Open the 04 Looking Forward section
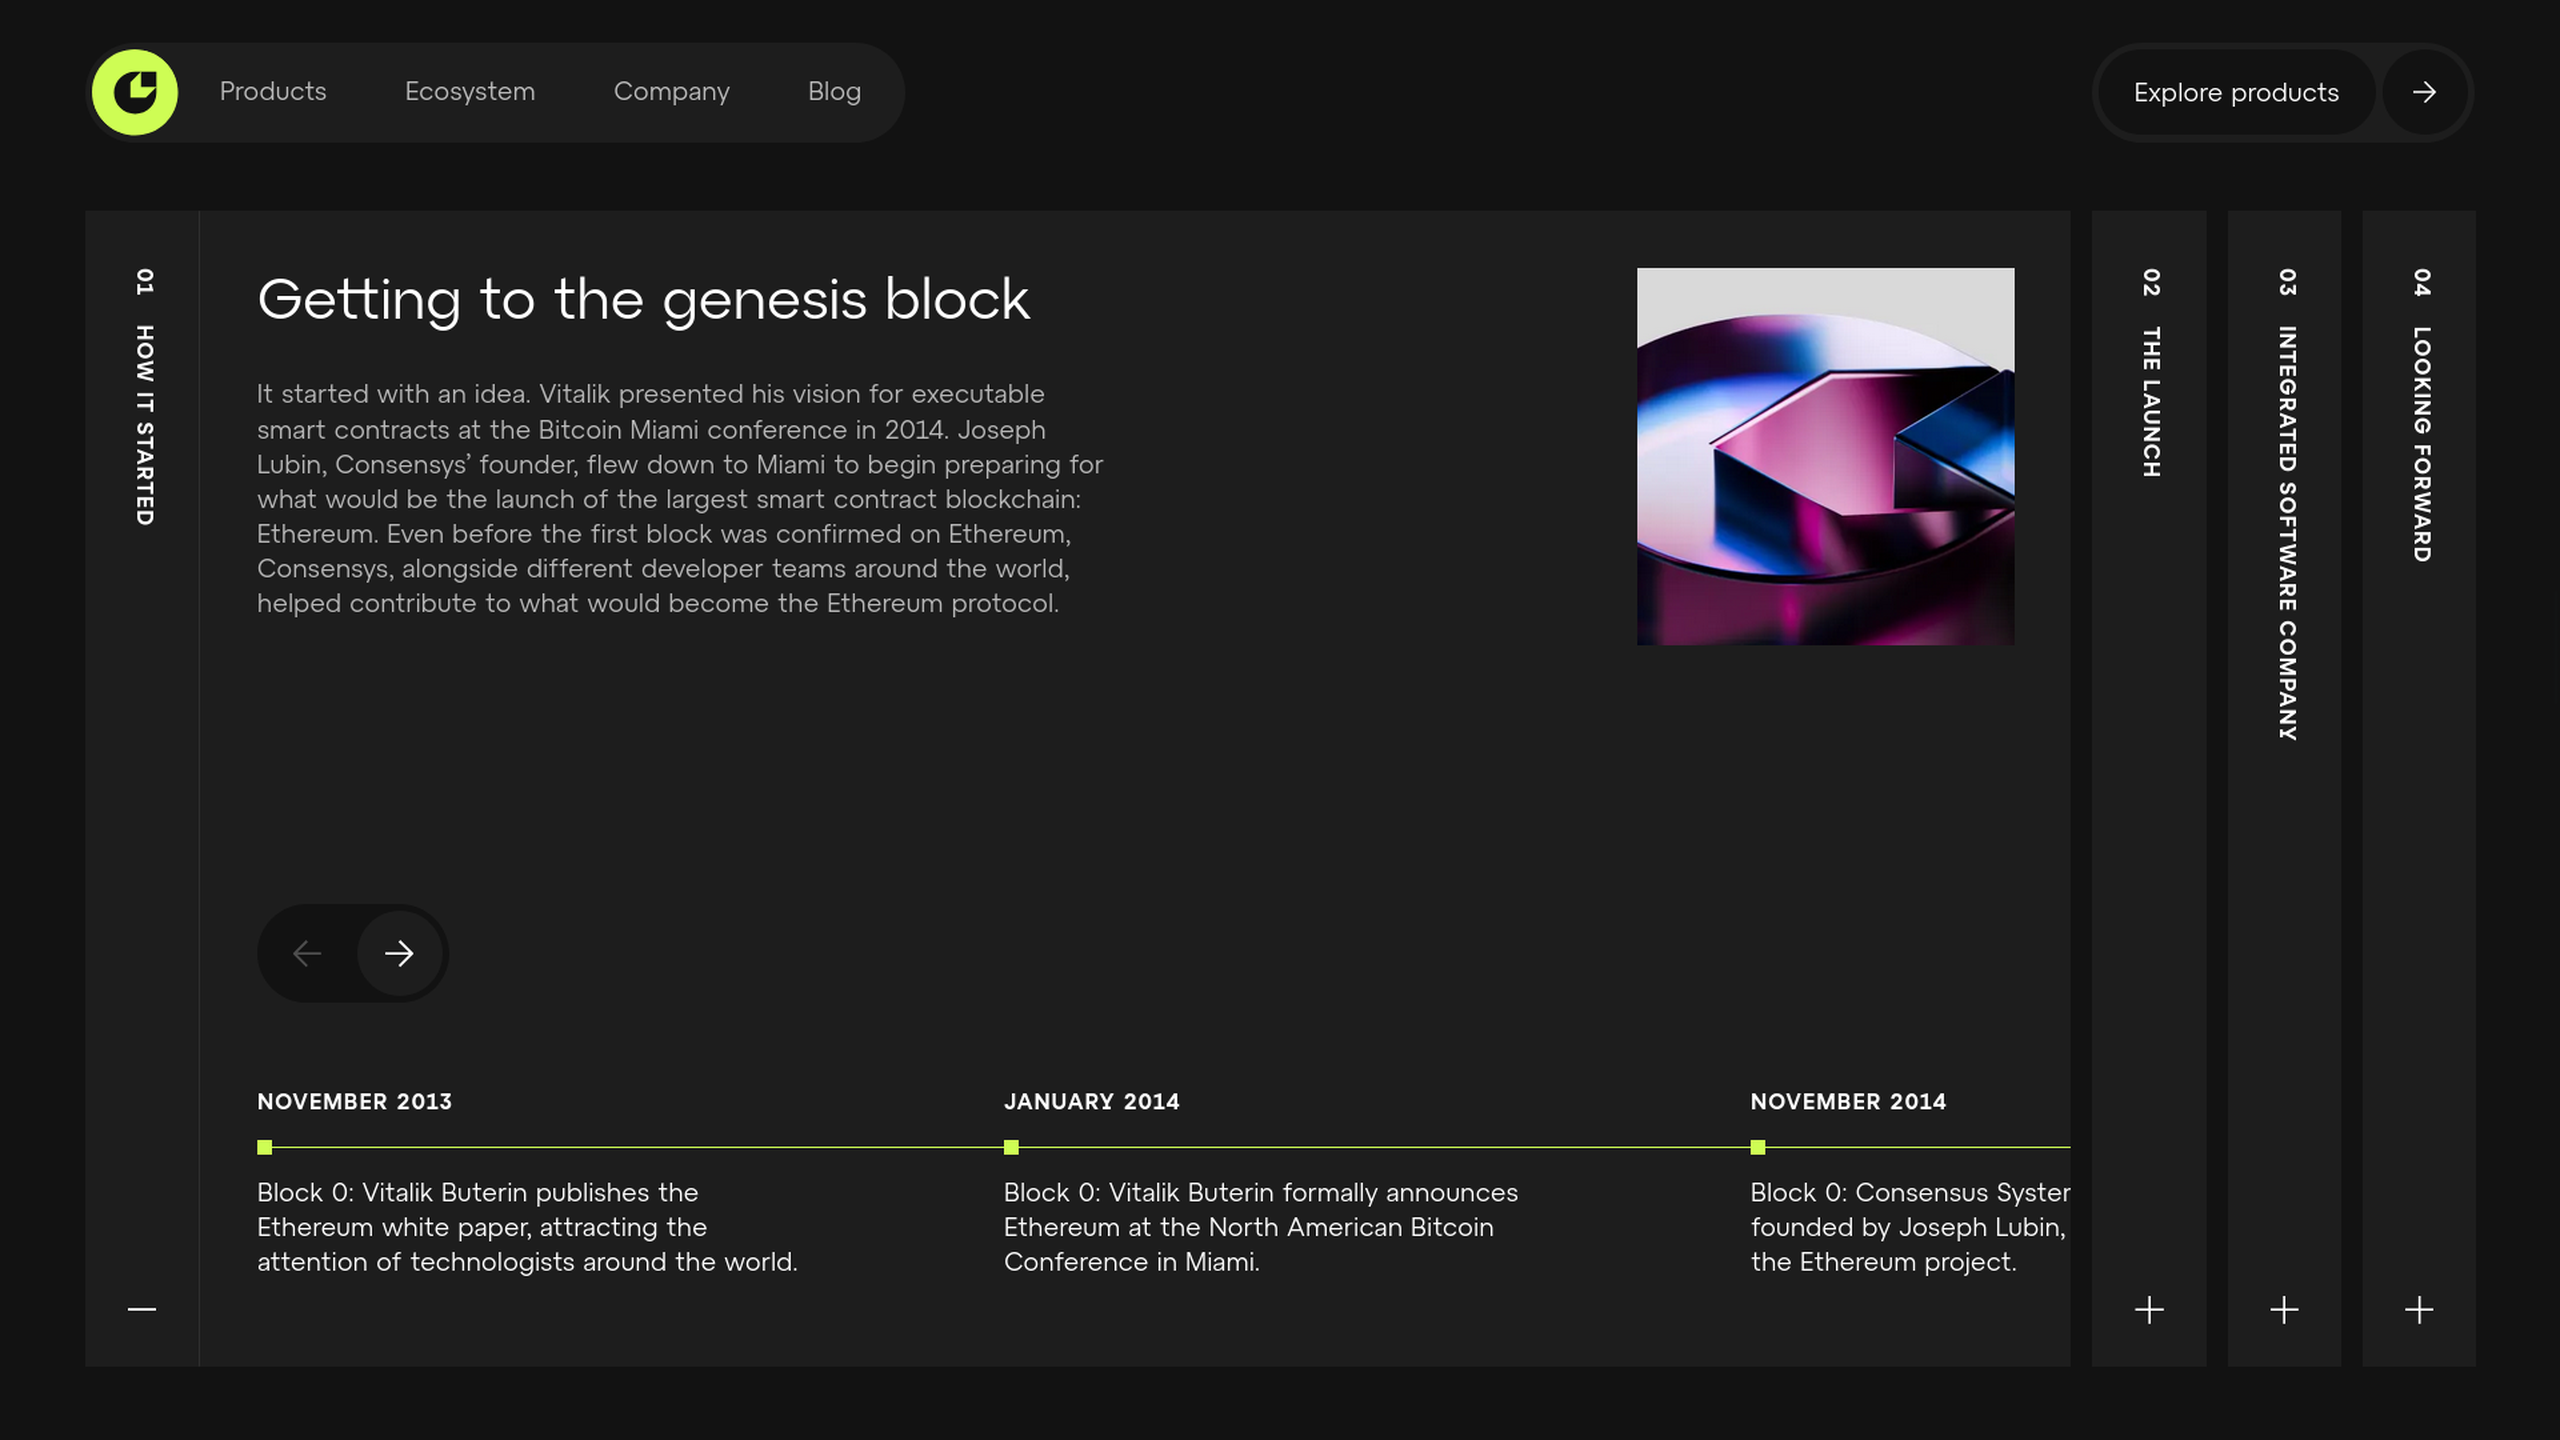The height and width of the screenshot is (1440, 2560). click(2421, 415)
